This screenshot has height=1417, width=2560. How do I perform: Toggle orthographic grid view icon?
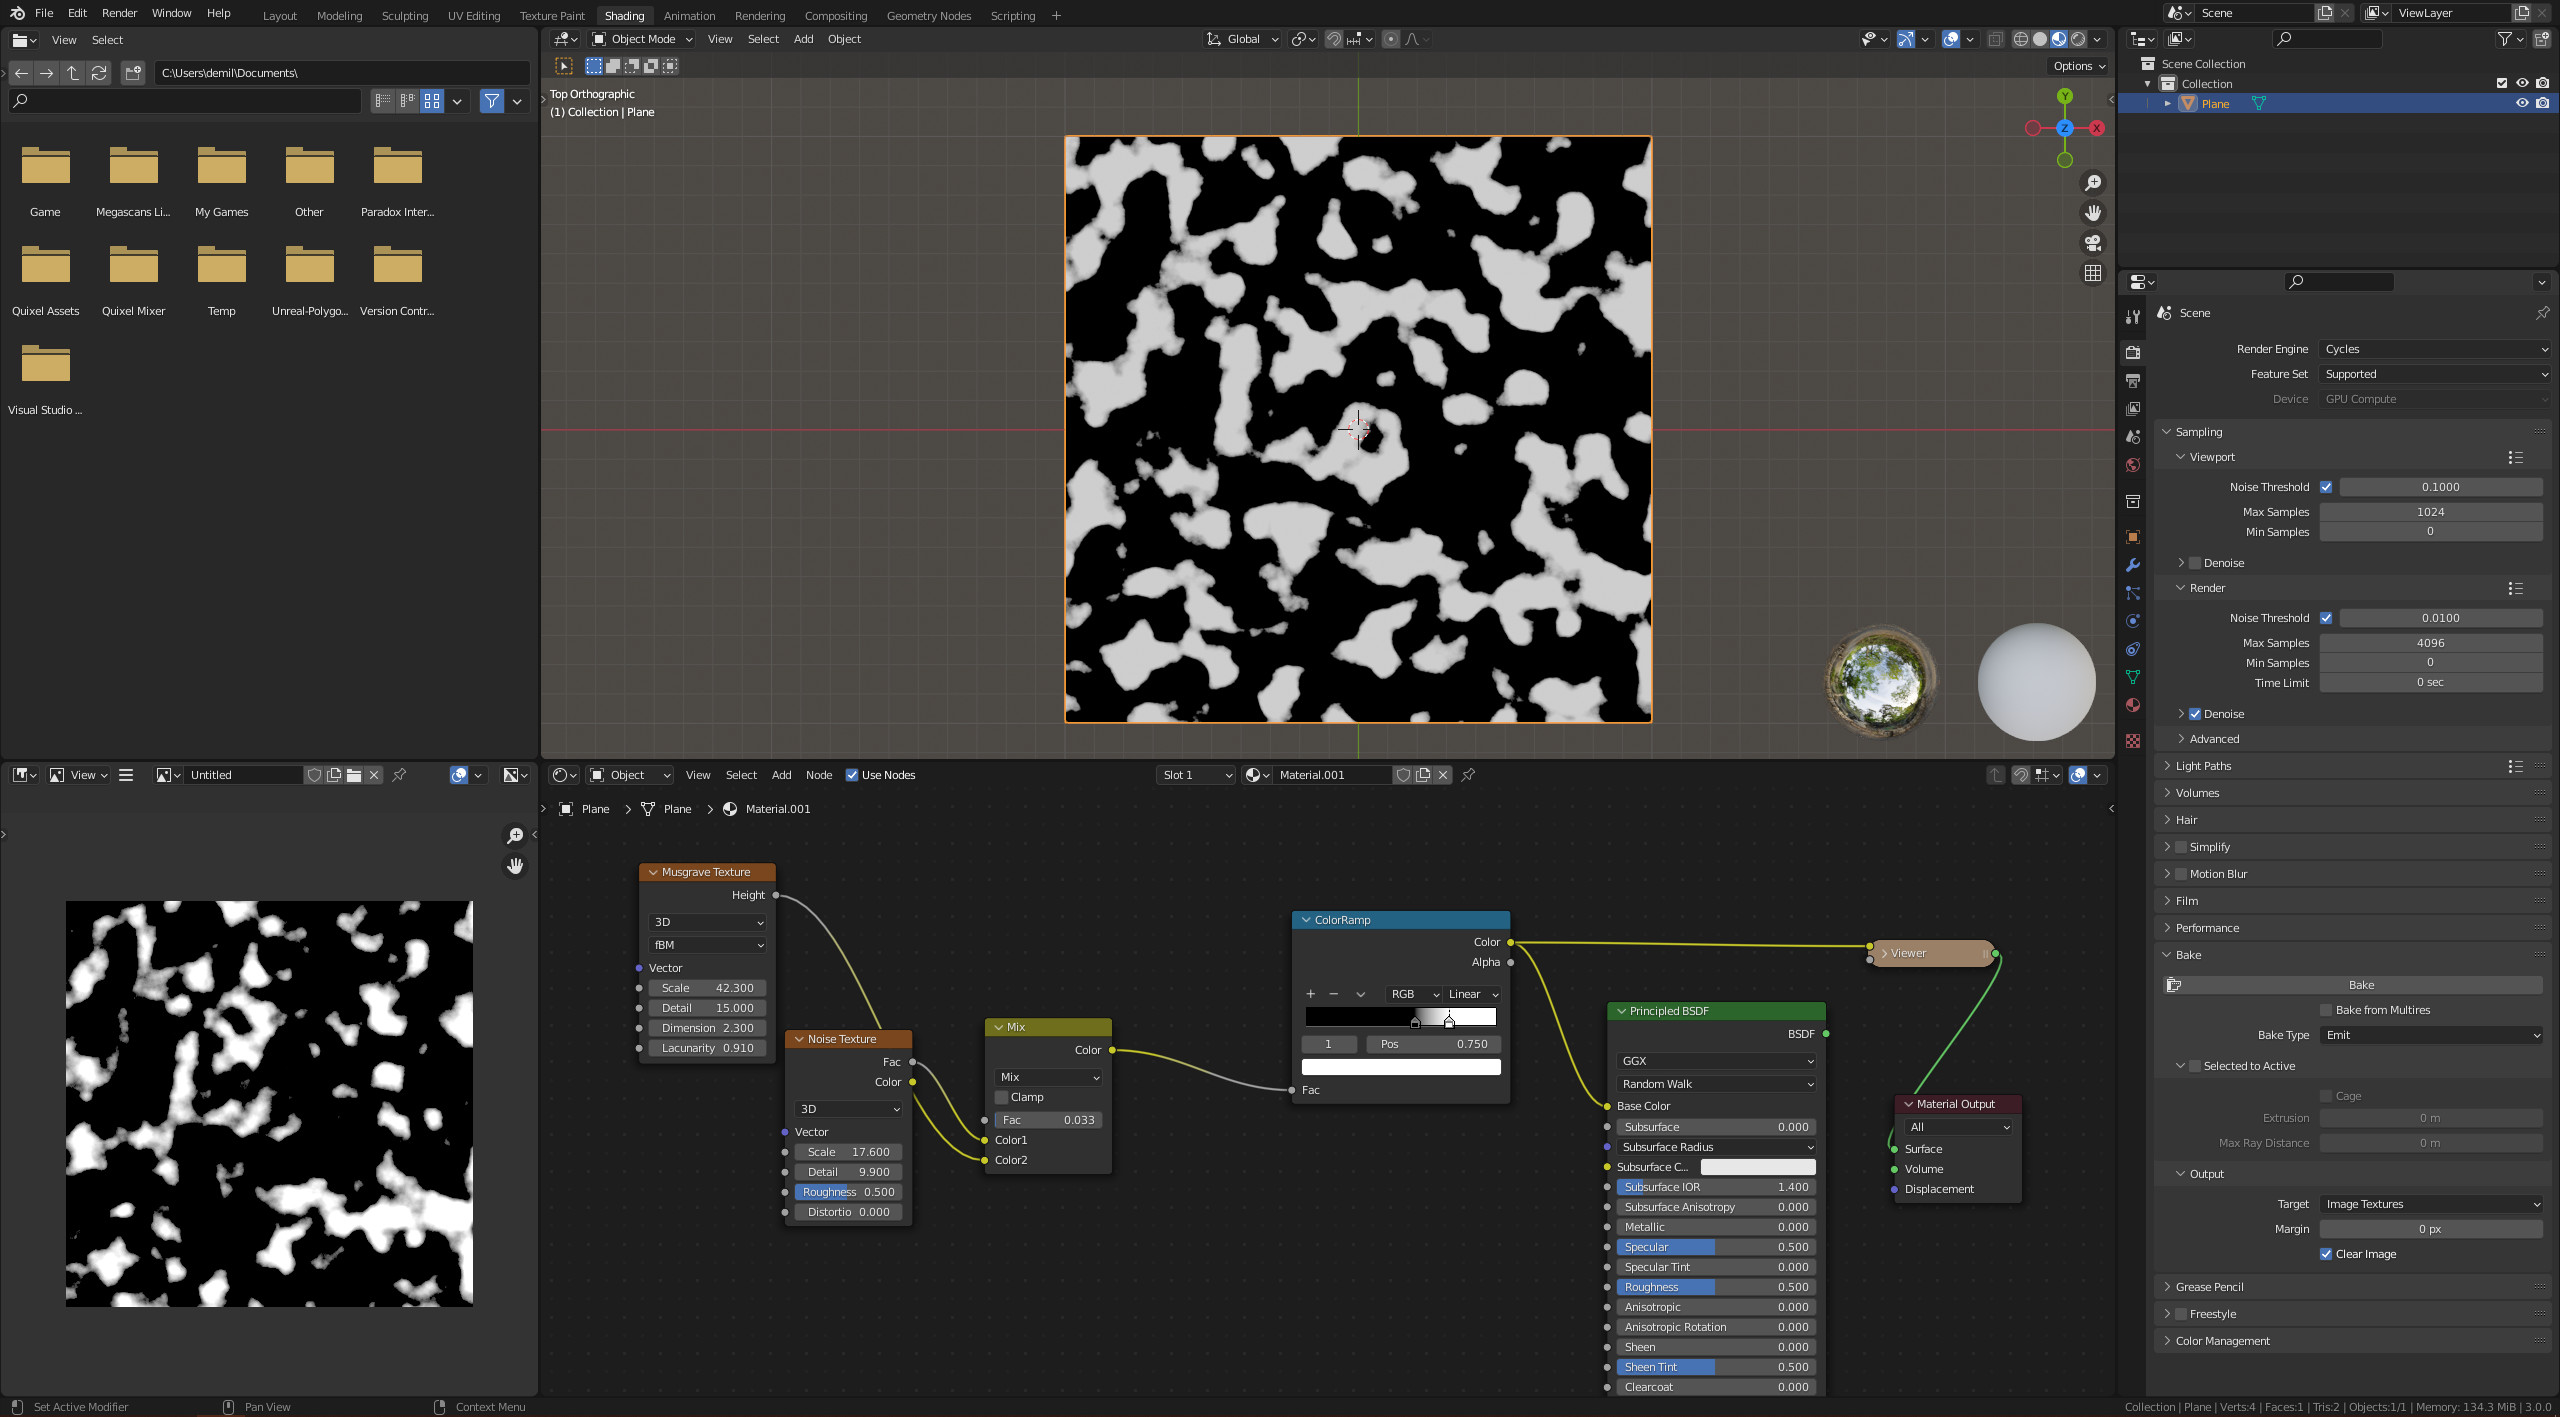(2092, 273)
